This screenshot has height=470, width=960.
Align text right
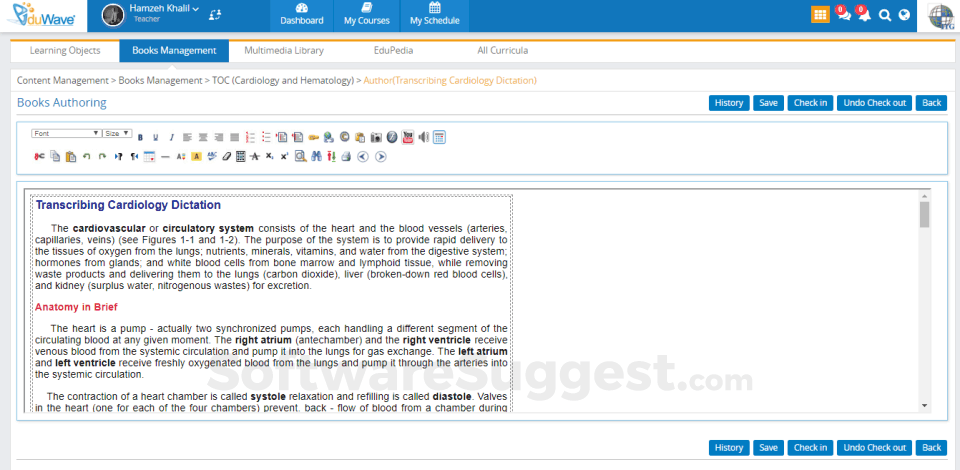click(x=219, y=137)
